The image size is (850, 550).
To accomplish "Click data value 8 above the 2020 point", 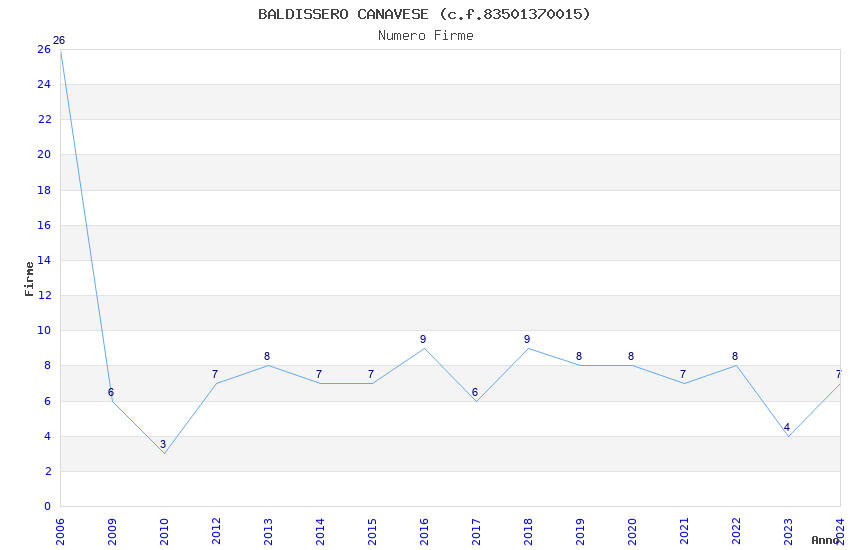I will pyautogui.click(x=631, y=356).
